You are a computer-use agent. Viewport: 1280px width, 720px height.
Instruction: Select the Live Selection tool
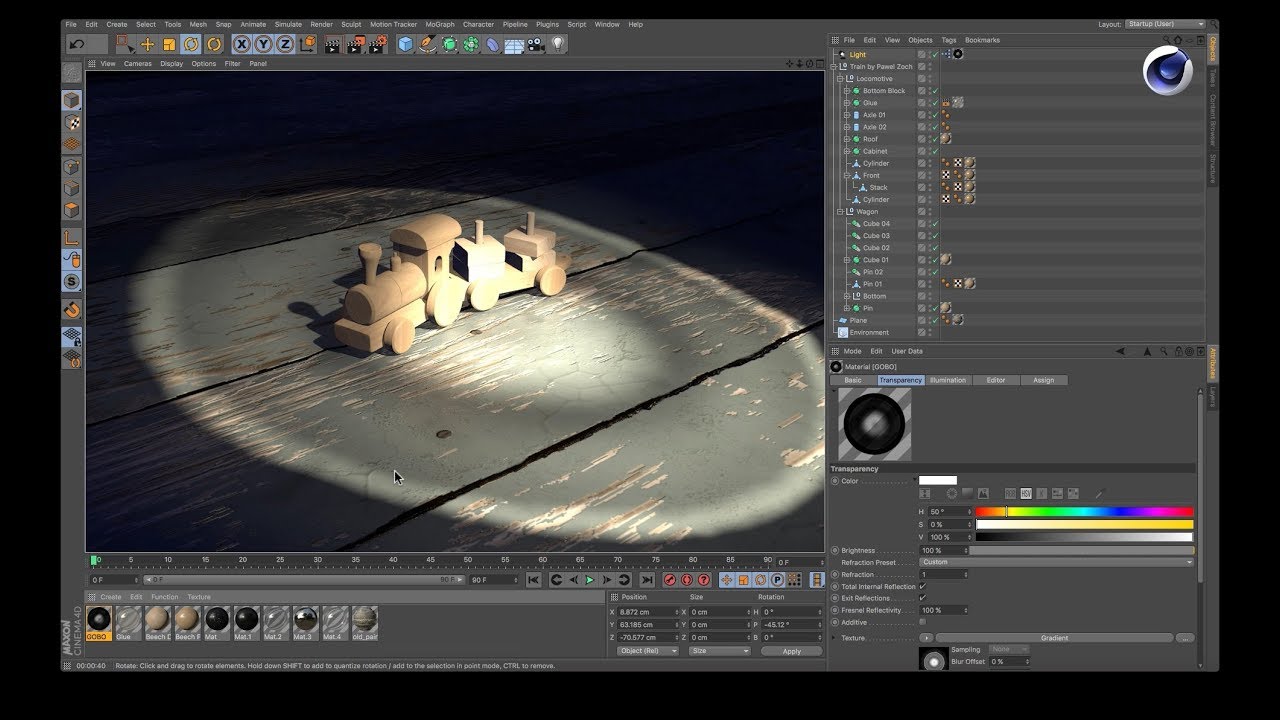click(x=124, y=44)
